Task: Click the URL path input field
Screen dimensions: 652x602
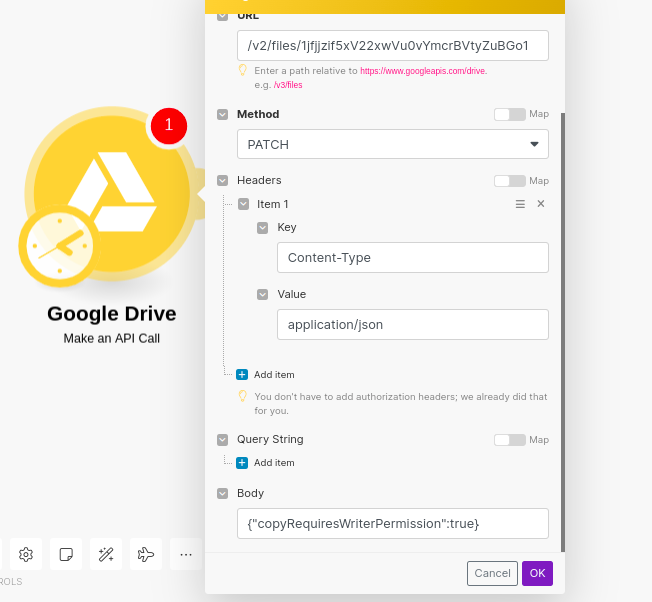Action: click(393, 45)
